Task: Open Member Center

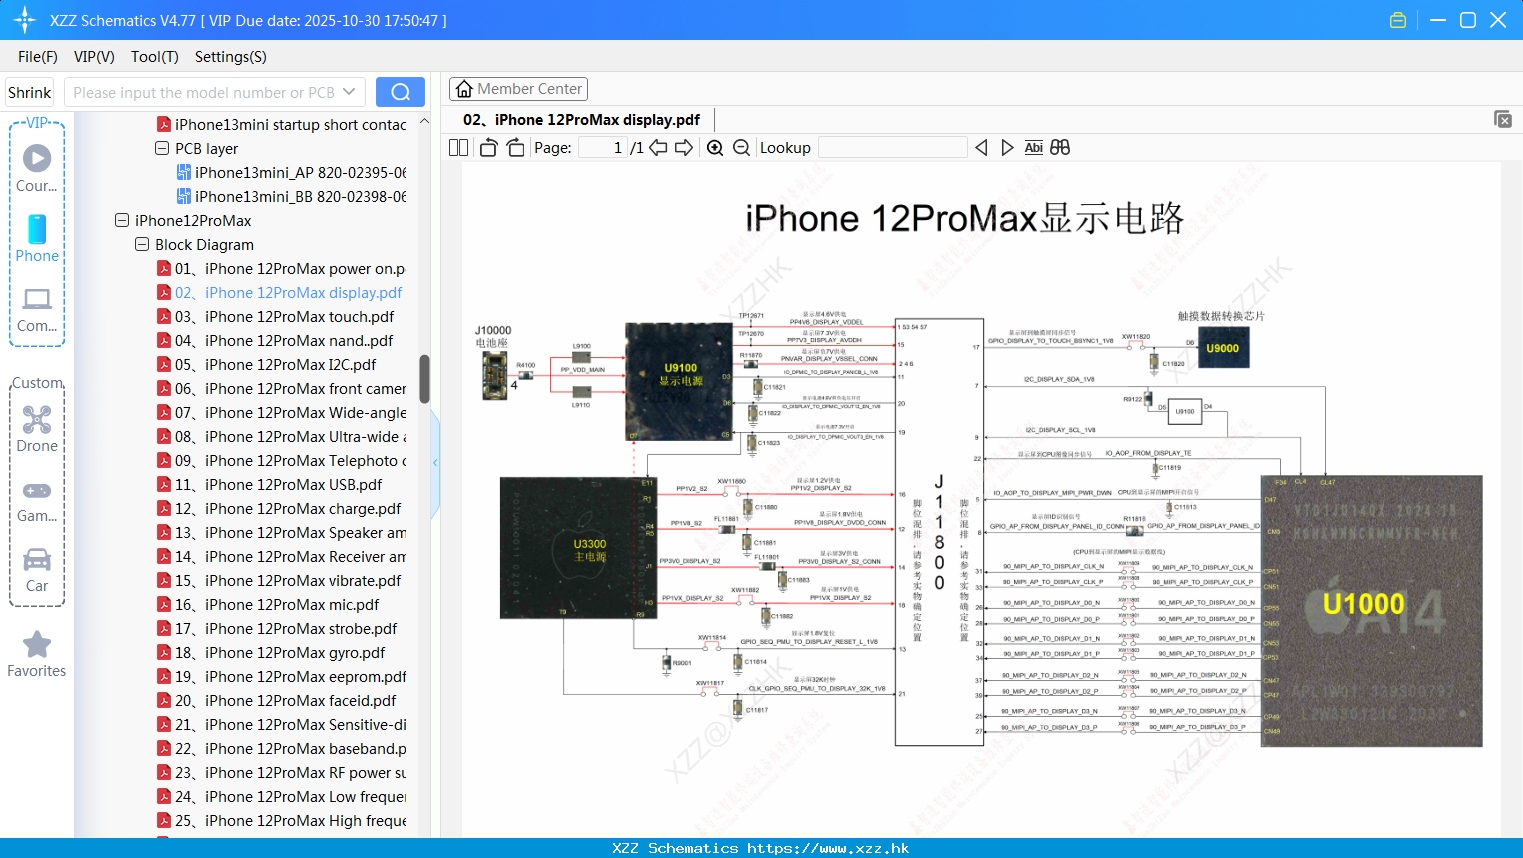Action: (518, 89)
